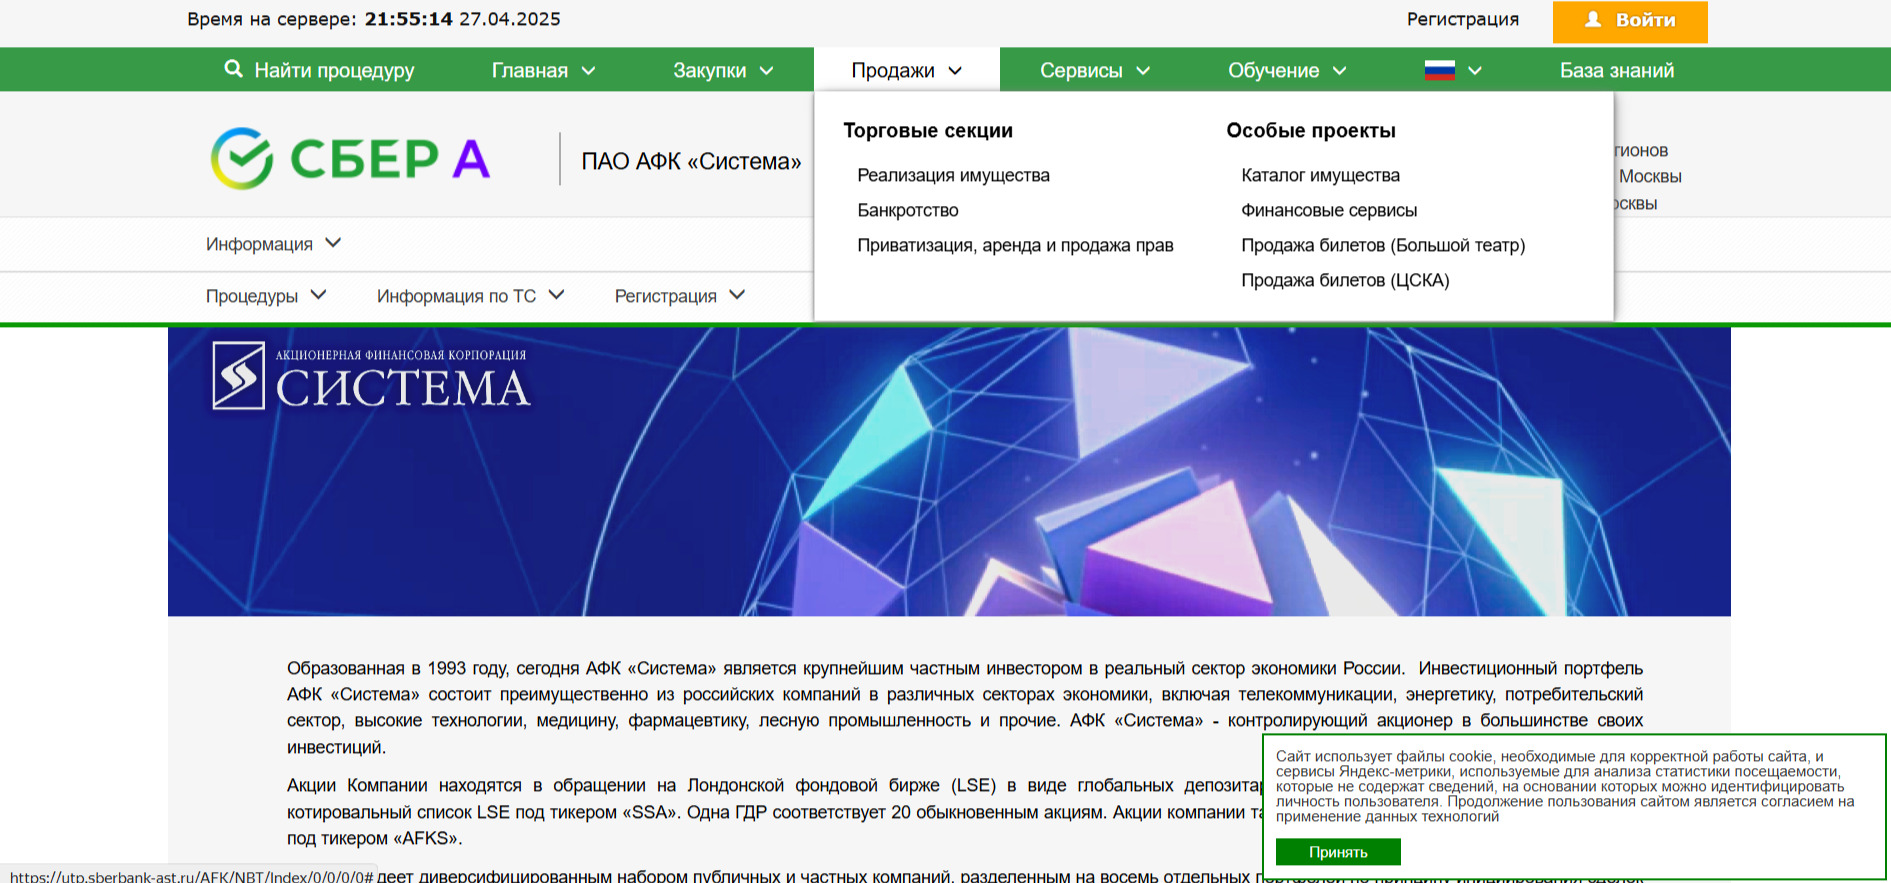
Task: Click the orange Войти button
Action: [x=1630, y=21]
